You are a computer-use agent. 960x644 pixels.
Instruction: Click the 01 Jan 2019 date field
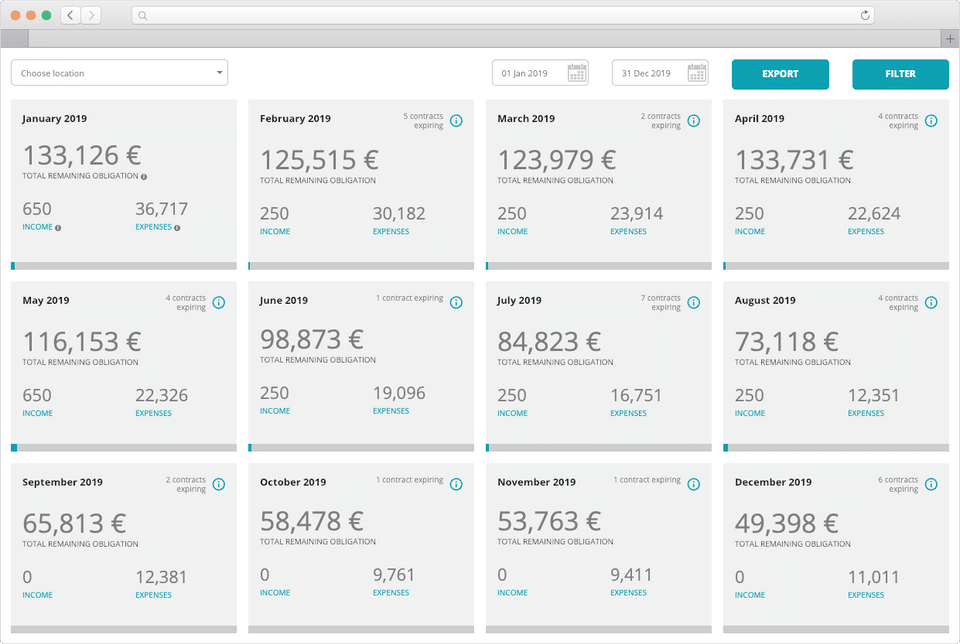pos(540,73)
